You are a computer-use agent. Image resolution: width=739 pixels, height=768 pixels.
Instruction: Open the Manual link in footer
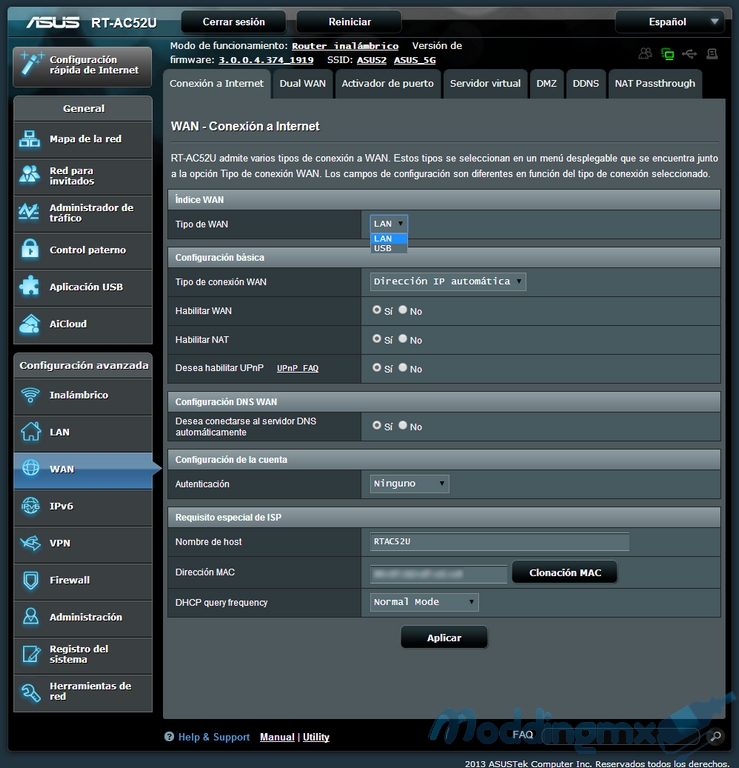click(277, 737)
